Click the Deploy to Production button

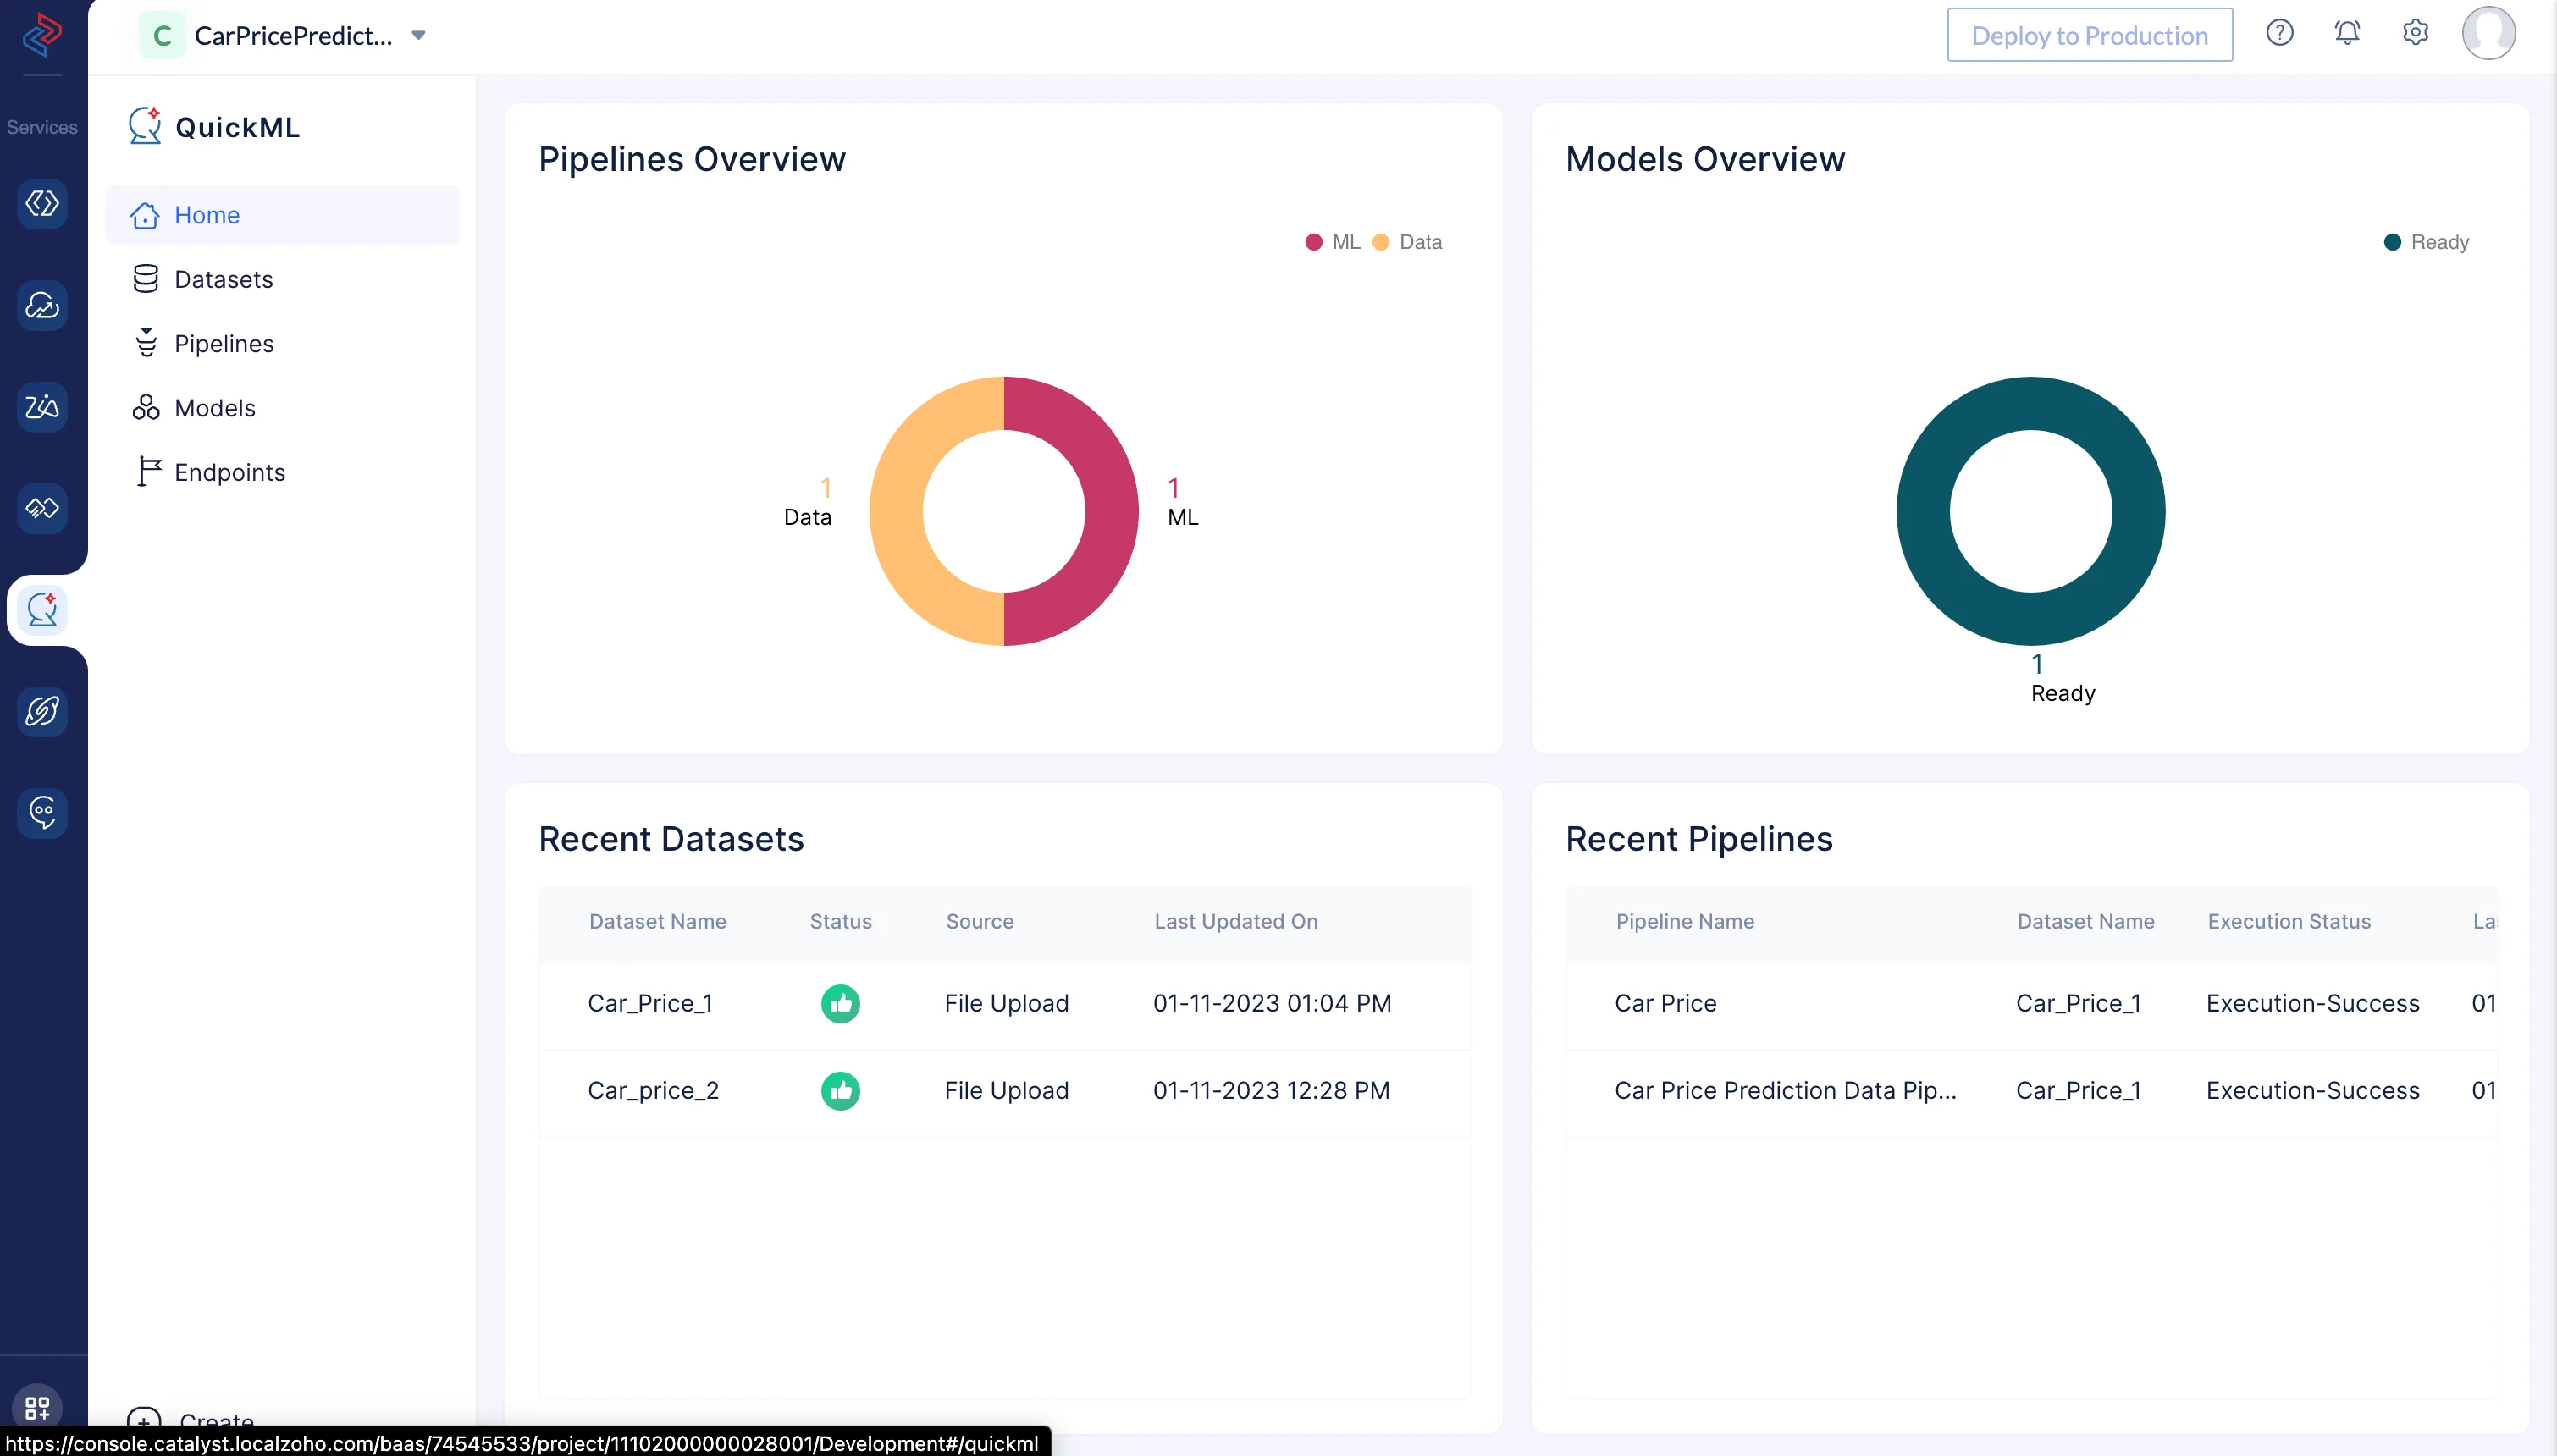click(x=2090, y=35)
